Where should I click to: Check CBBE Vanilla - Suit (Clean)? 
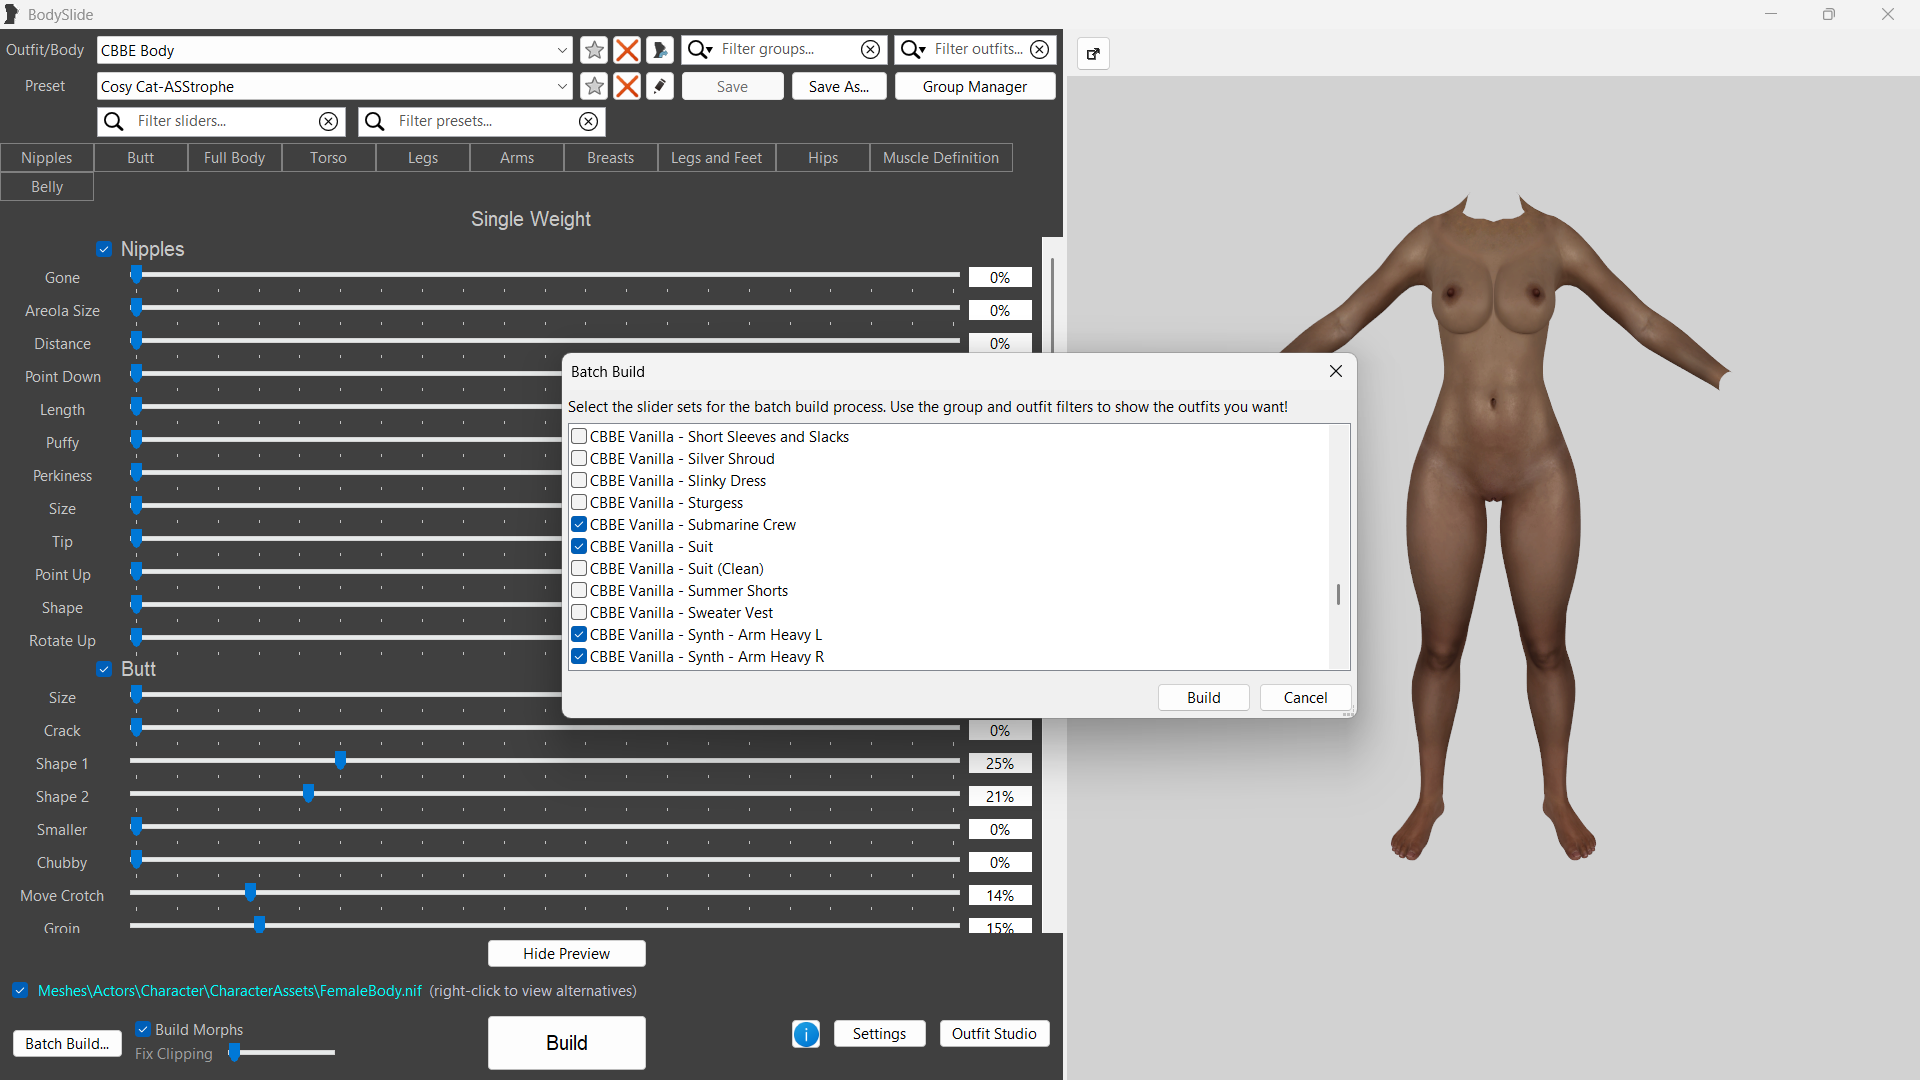(x=579, y=568)
